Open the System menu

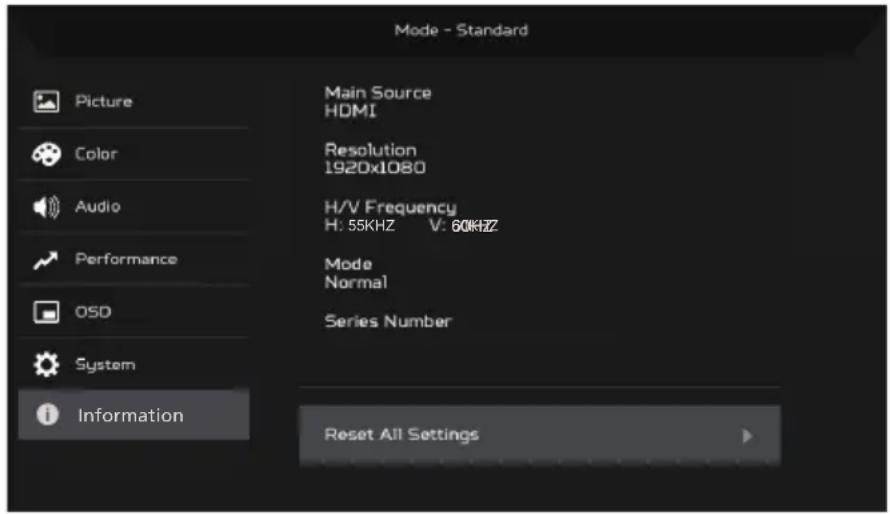[134, 364]
